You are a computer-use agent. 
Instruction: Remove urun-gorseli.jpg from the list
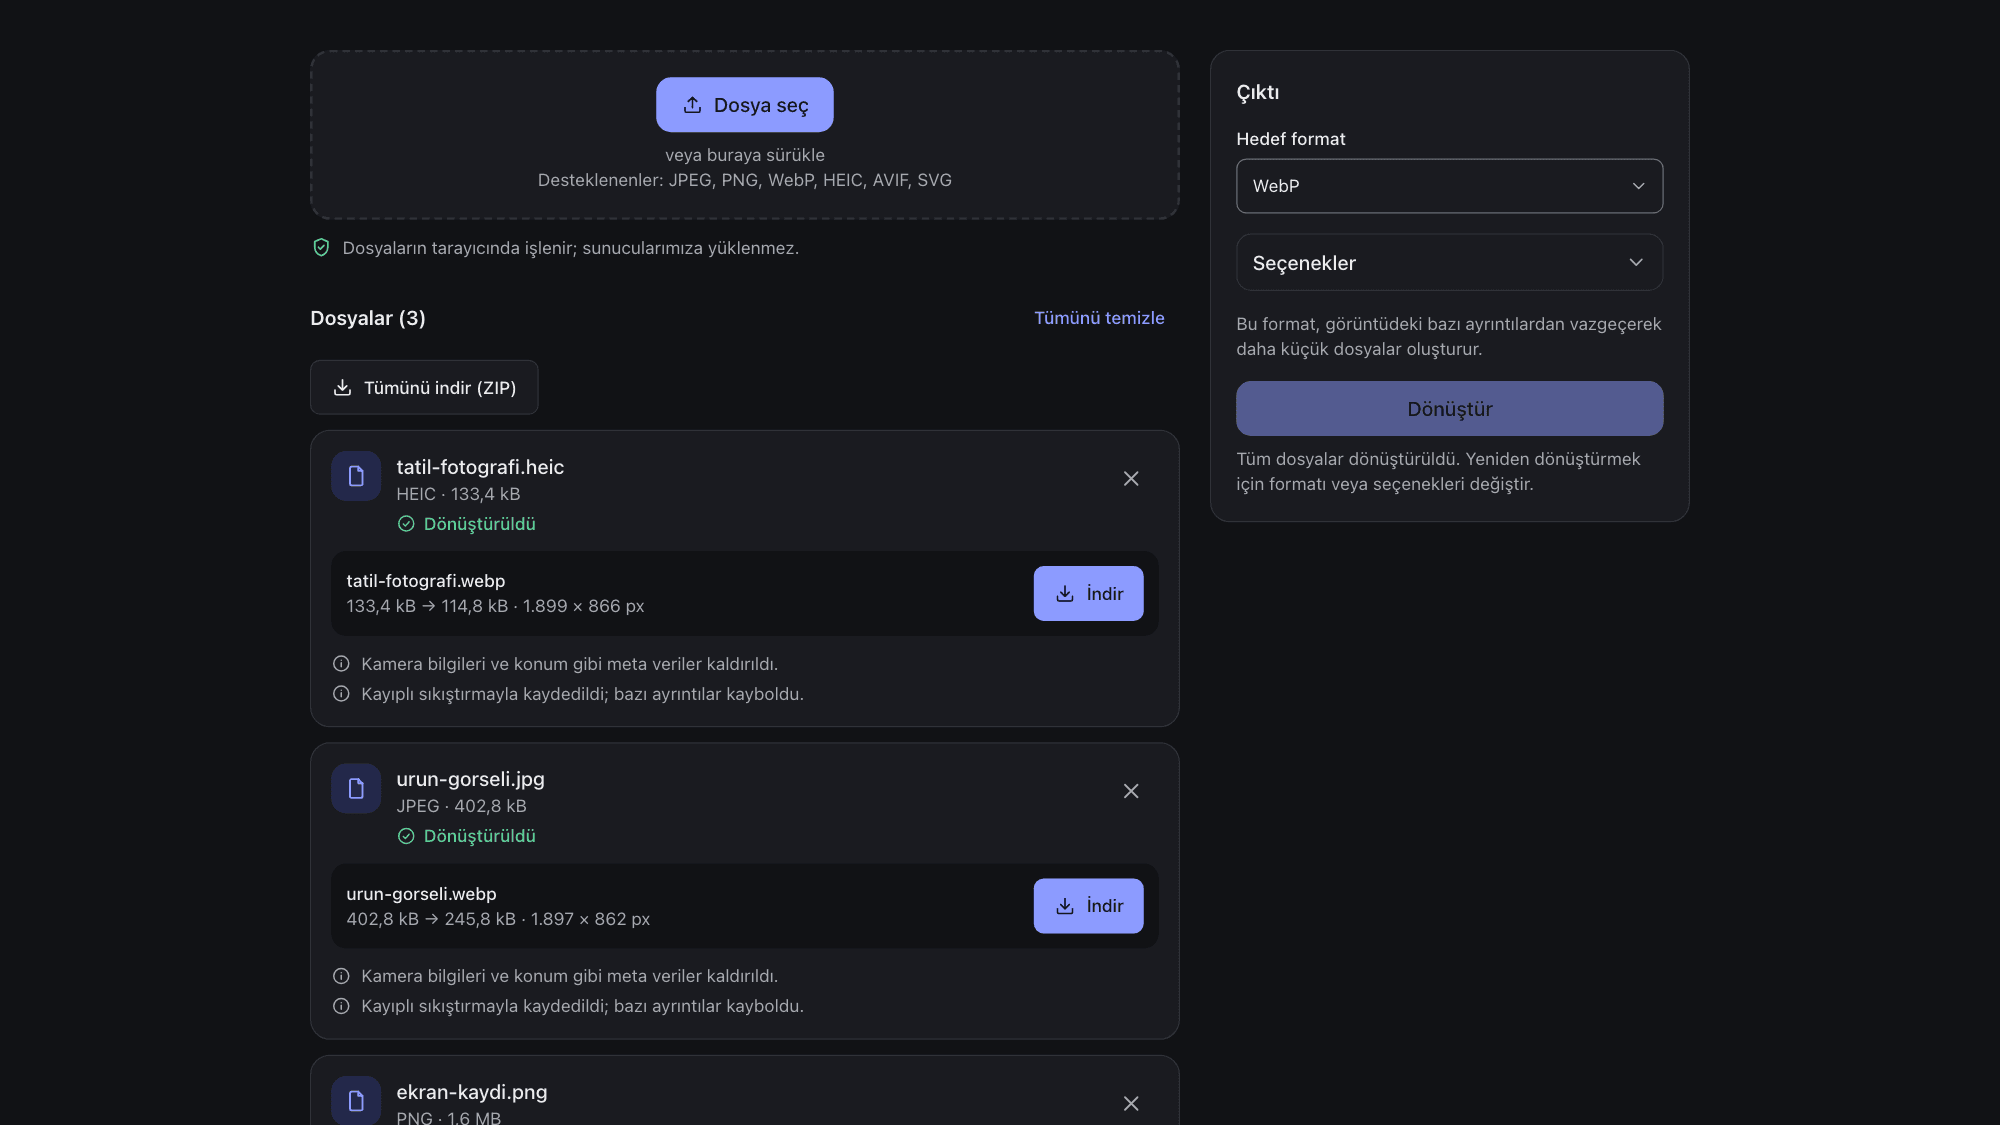click(x=1131, y=791)
